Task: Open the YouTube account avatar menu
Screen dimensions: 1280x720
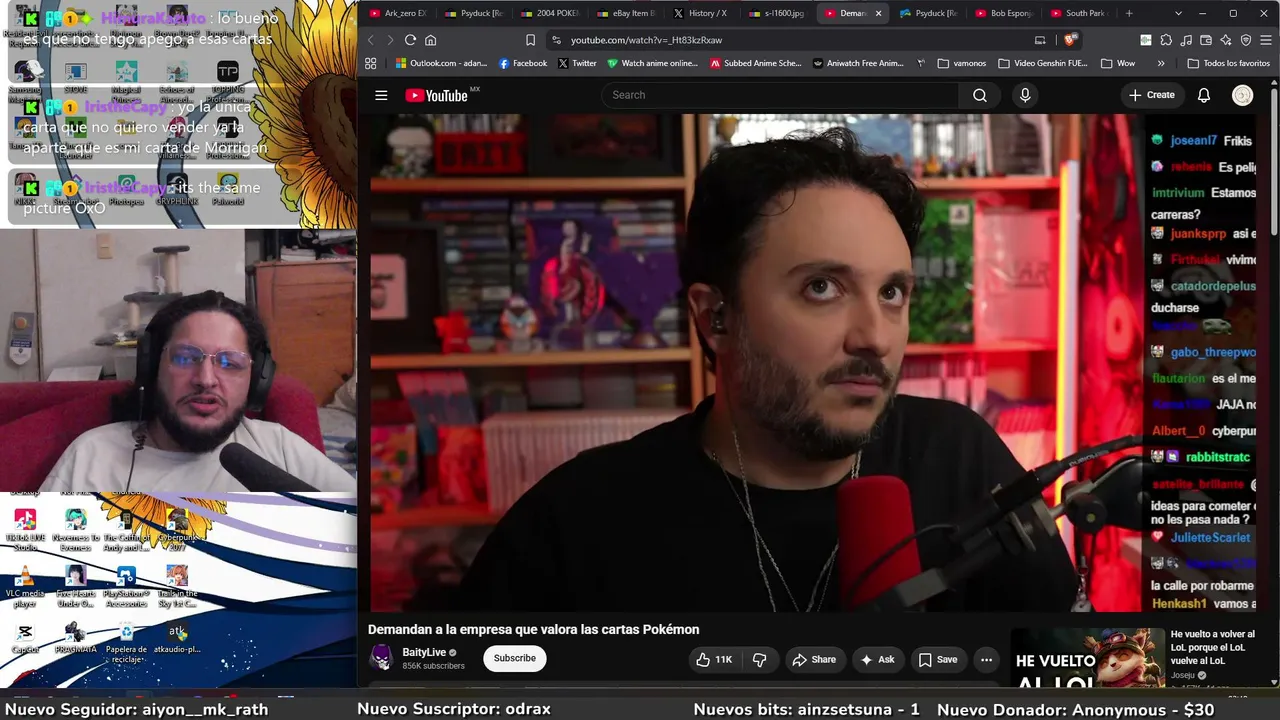Action: pos(1243,95)
